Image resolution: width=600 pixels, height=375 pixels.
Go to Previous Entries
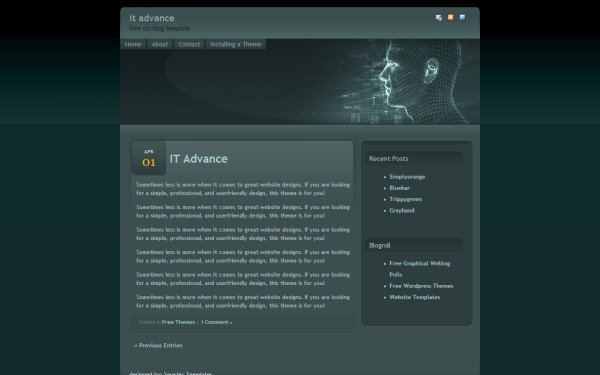[158, 346]
